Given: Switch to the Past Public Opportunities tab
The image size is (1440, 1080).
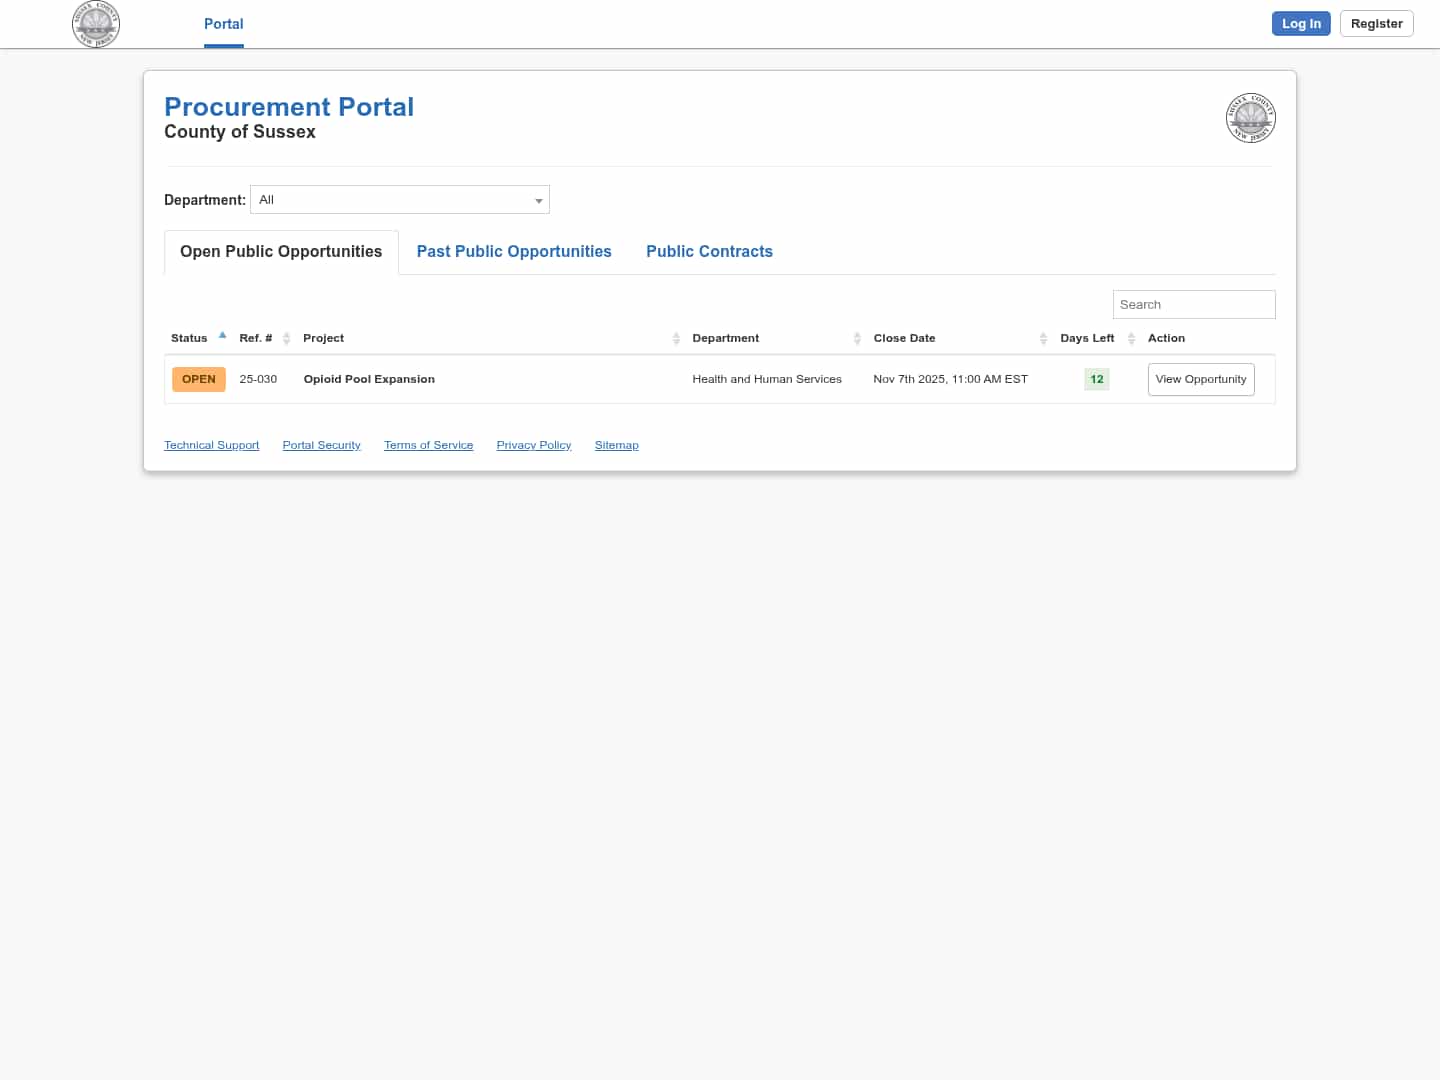Looking at the screenshot, I should (x=514, y=251).
